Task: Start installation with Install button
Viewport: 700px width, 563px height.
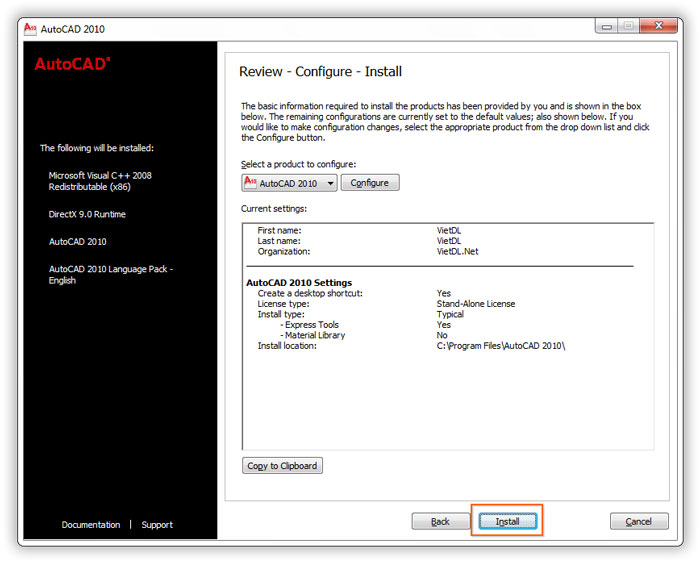Action: (508, 521)
